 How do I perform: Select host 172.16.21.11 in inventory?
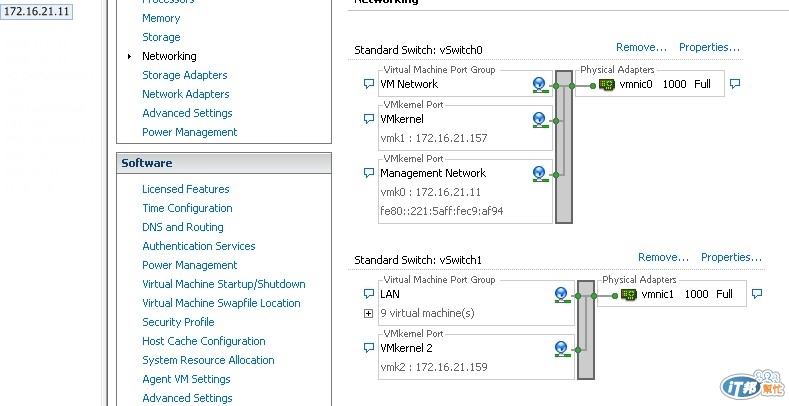[38, 10]
